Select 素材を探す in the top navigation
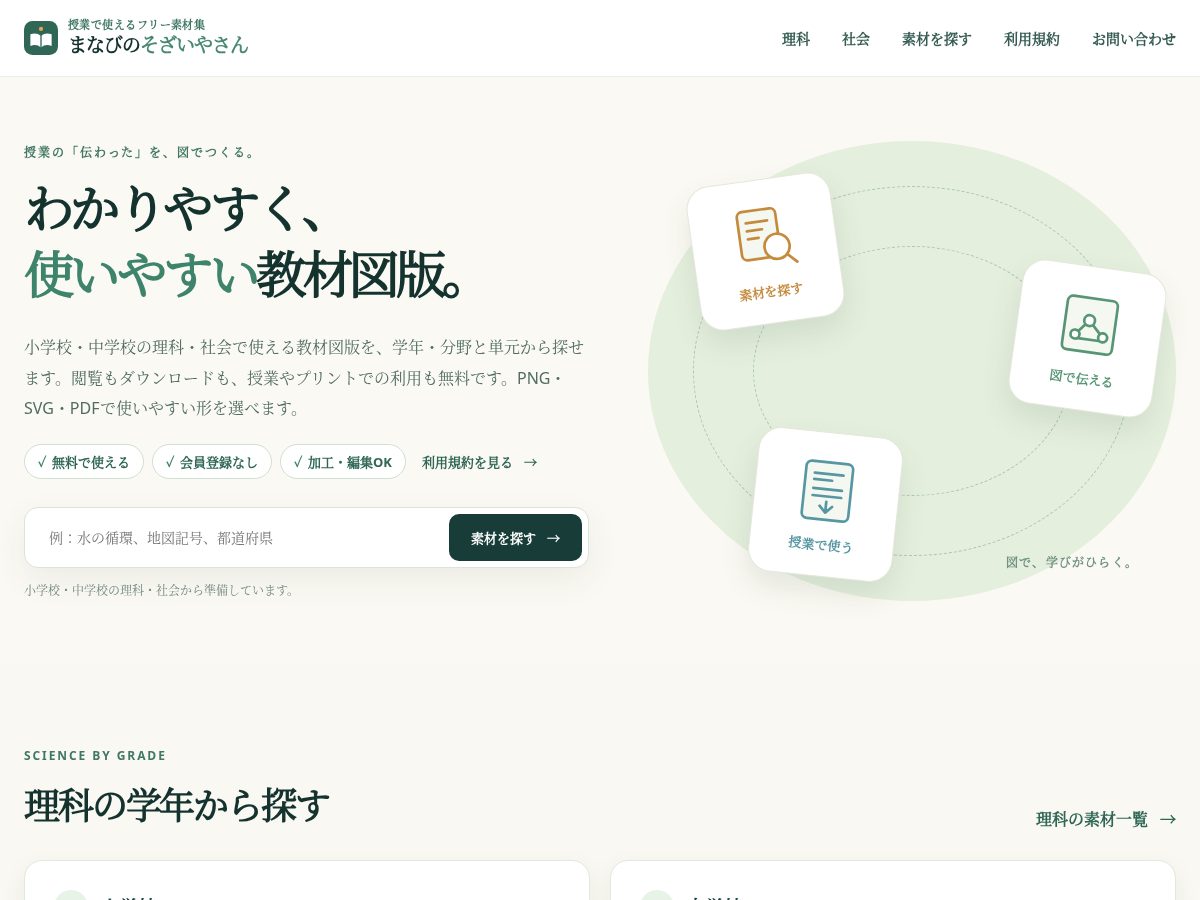 tap(937, 39)
